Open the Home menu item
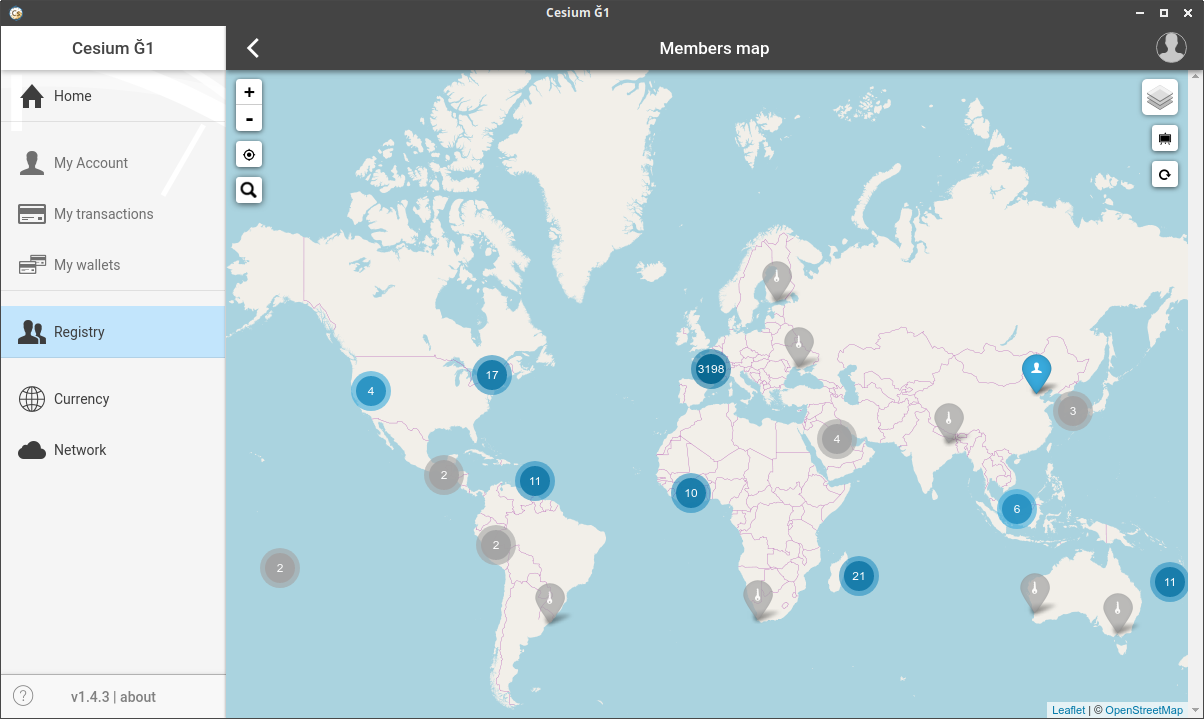The image size is (1204, 719). pyautogui.click(x=112, y=96)
